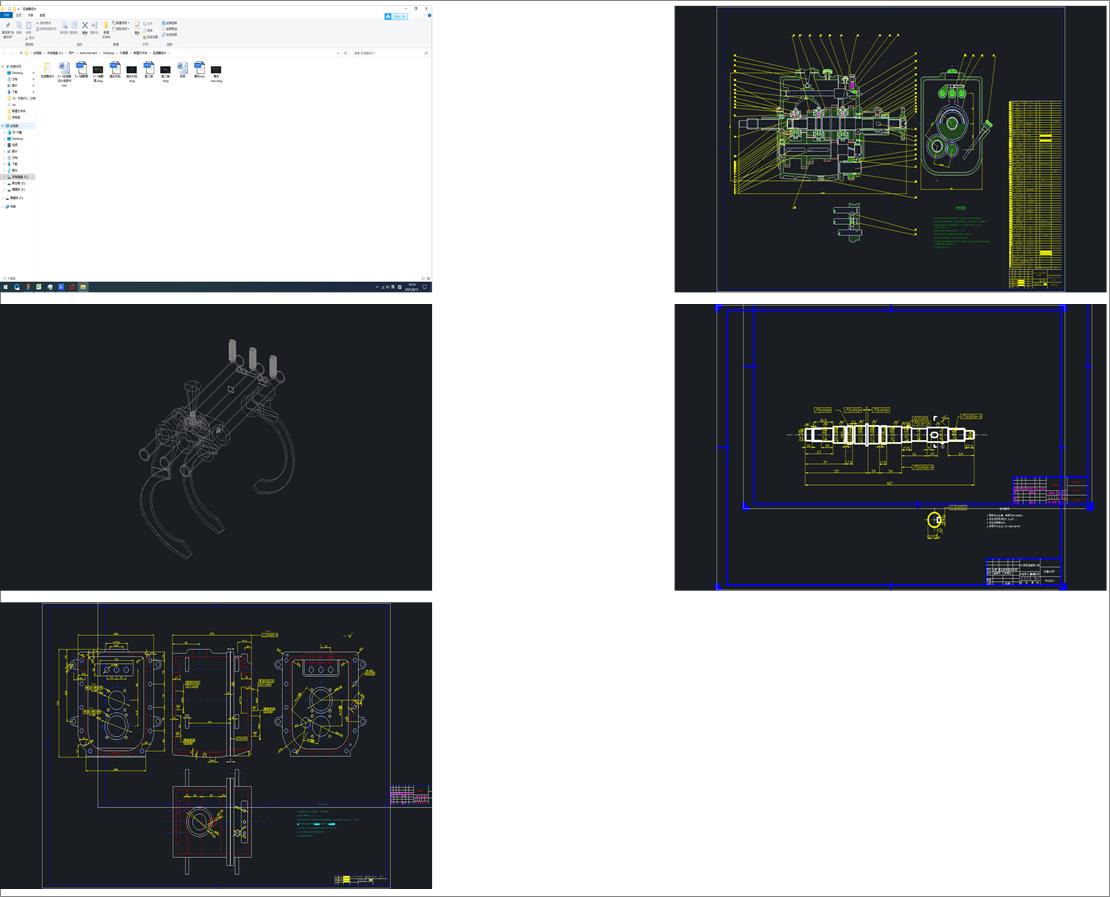This screenshot has width=1110, height=897.
Task: Select highlighted Local Disk C in sidebar
Action: point(18,177)
